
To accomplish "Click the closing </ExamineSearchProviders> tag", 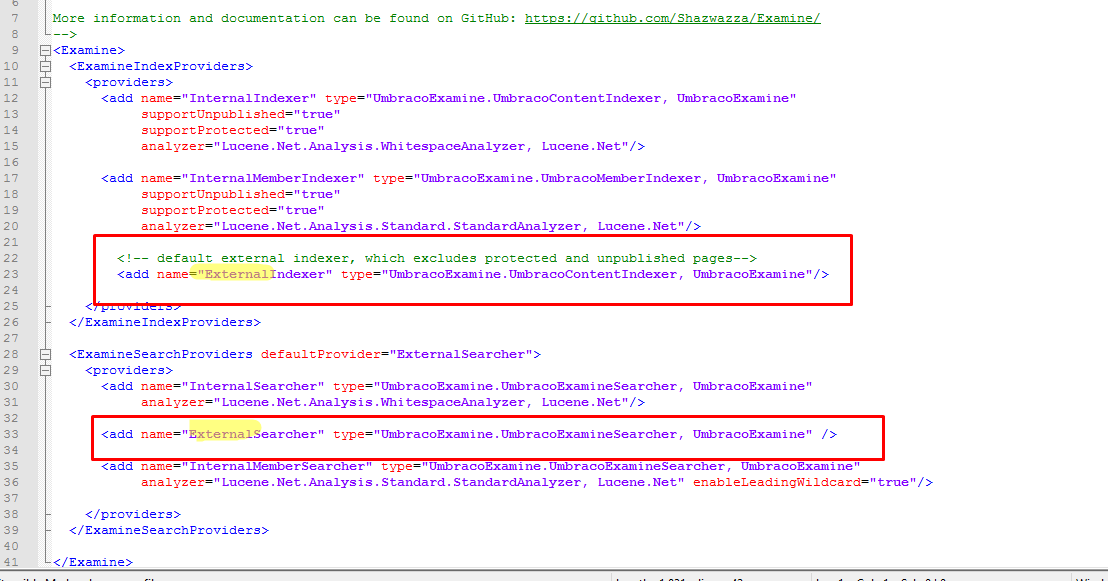I will (x=169, y=530).
